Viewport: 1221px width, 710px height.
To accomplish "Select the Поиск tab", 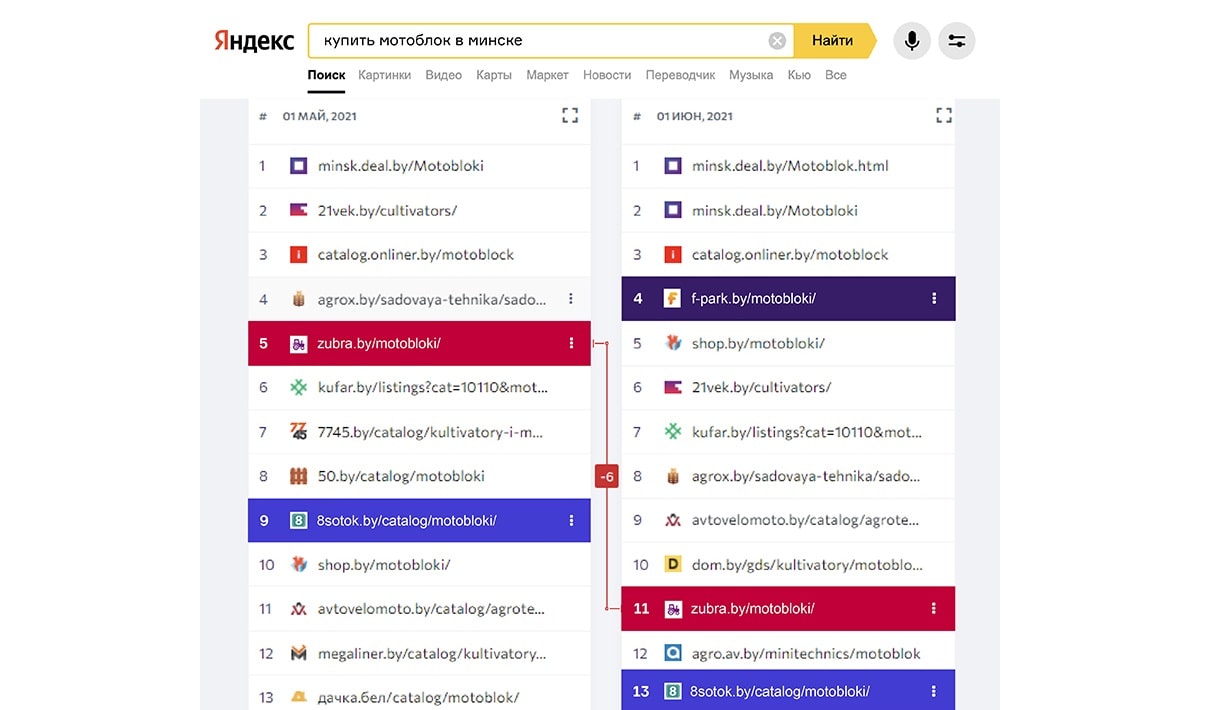I will [x=326, y=75].
